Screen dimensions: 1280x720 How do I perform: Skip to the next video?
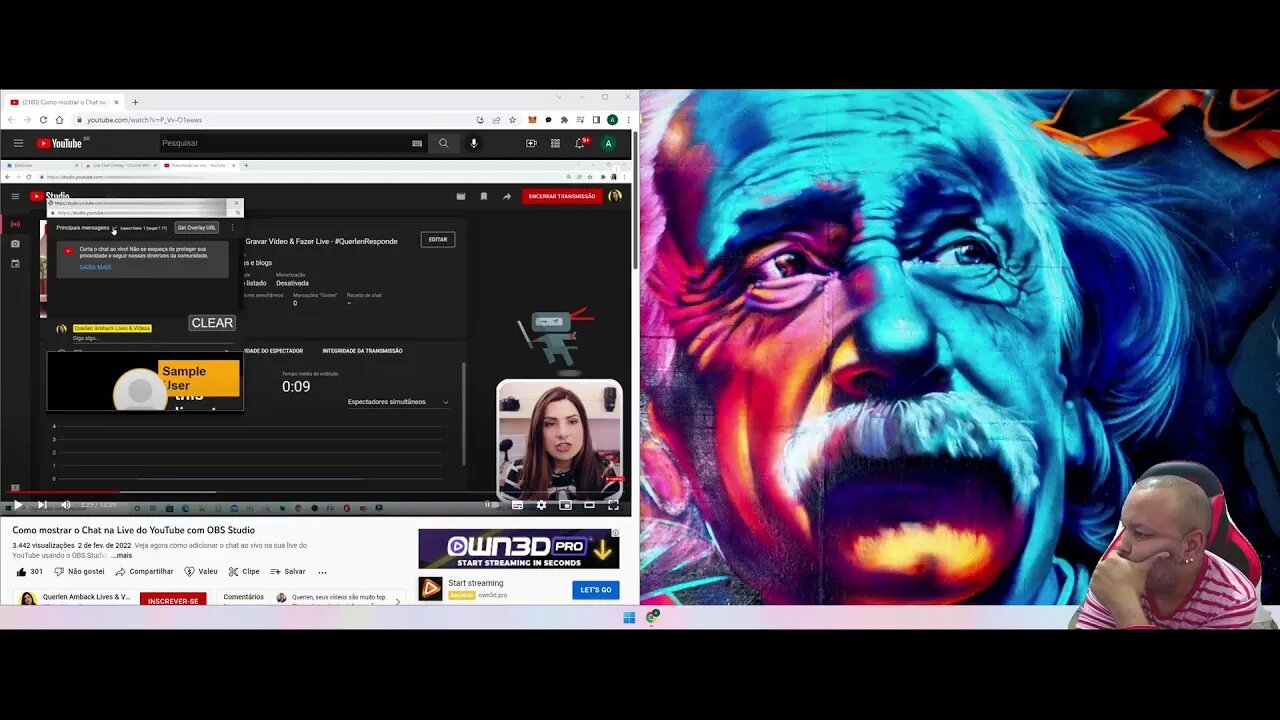(42, 505)
